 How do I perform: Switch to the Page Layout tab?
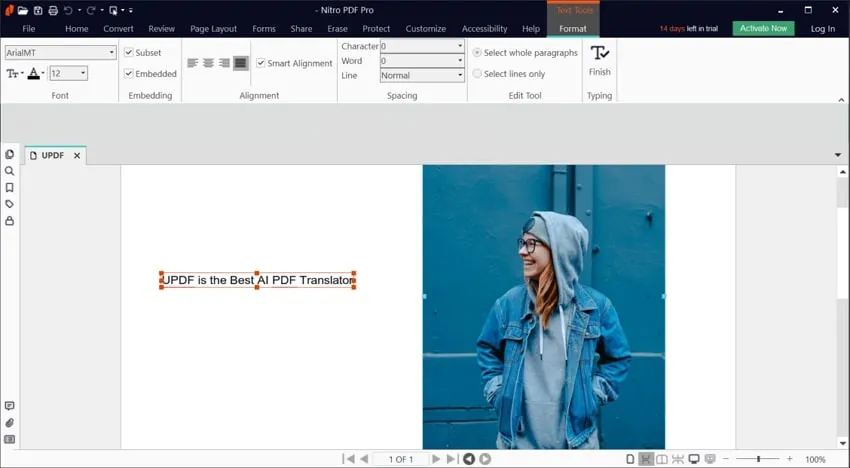[x=214, y=29]
